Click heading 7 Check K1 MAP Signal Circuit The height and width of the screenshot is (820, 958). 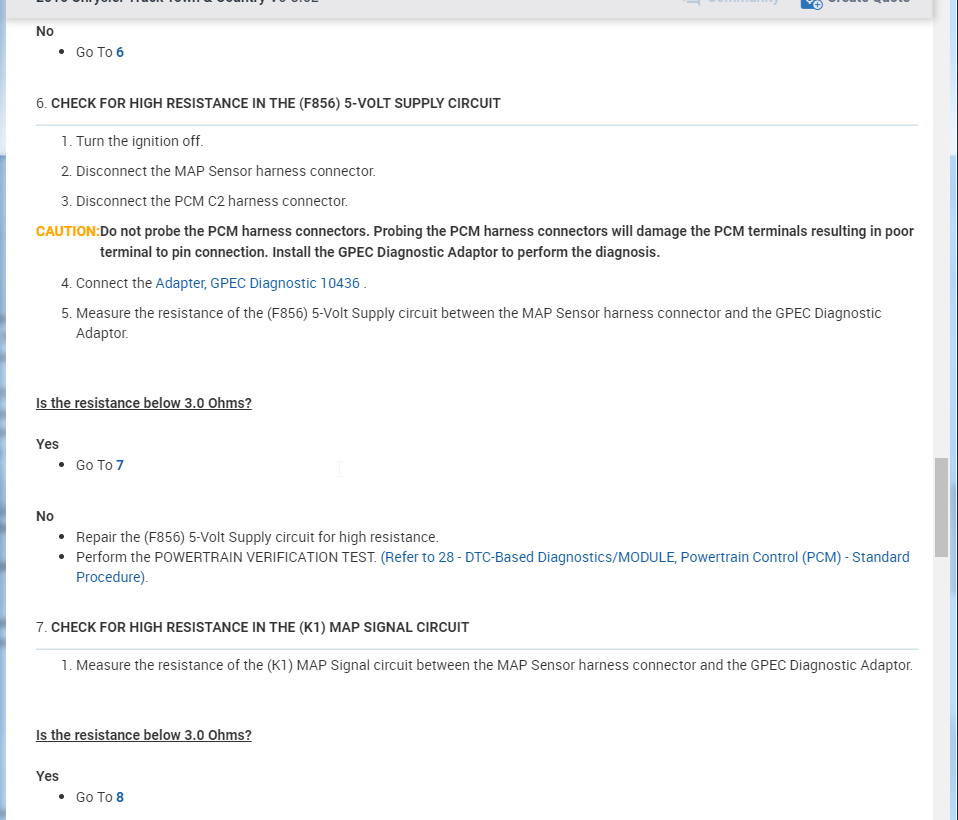point(260,628)
